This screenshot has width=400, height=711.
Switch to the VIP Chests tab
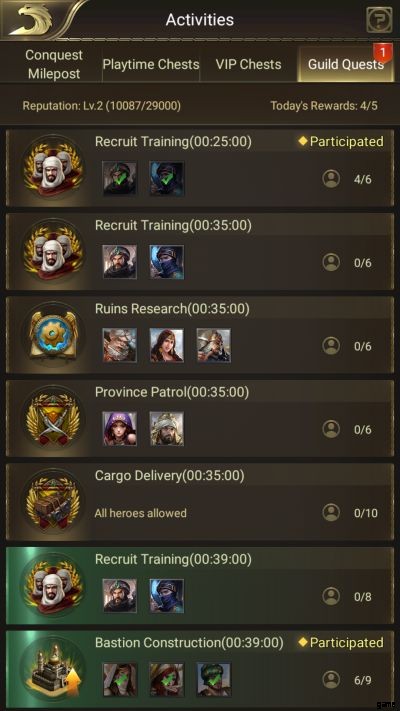[x=249, y=64]
